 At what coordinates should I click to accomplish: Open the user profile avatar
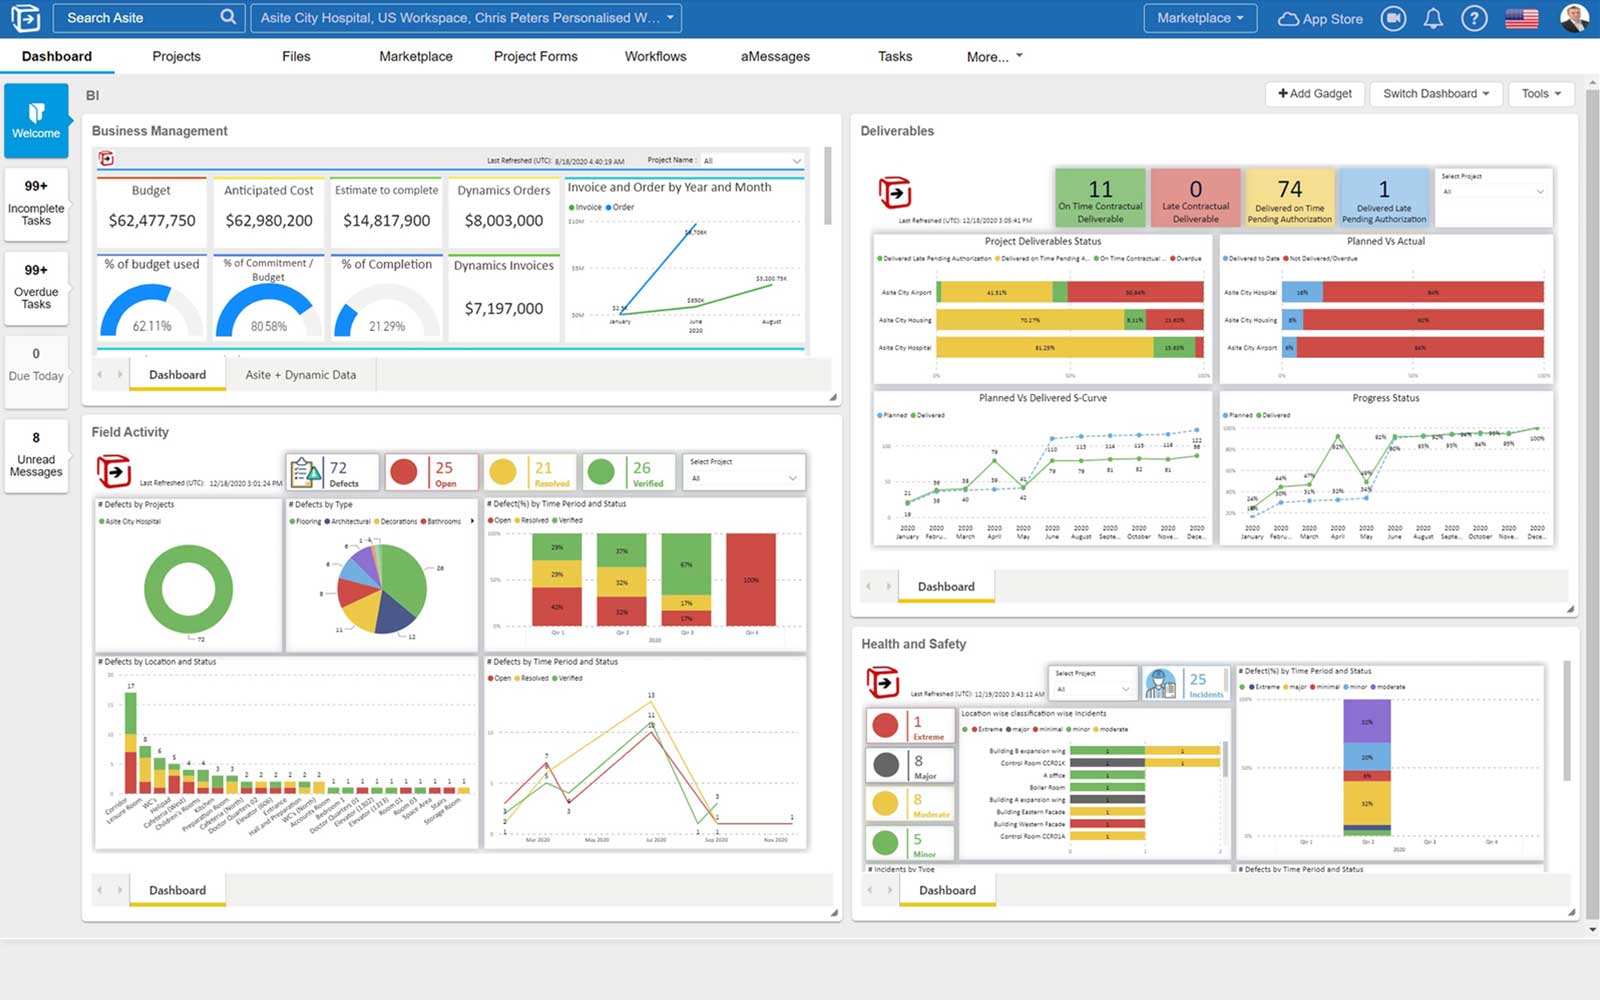(x=1574, y=18)
